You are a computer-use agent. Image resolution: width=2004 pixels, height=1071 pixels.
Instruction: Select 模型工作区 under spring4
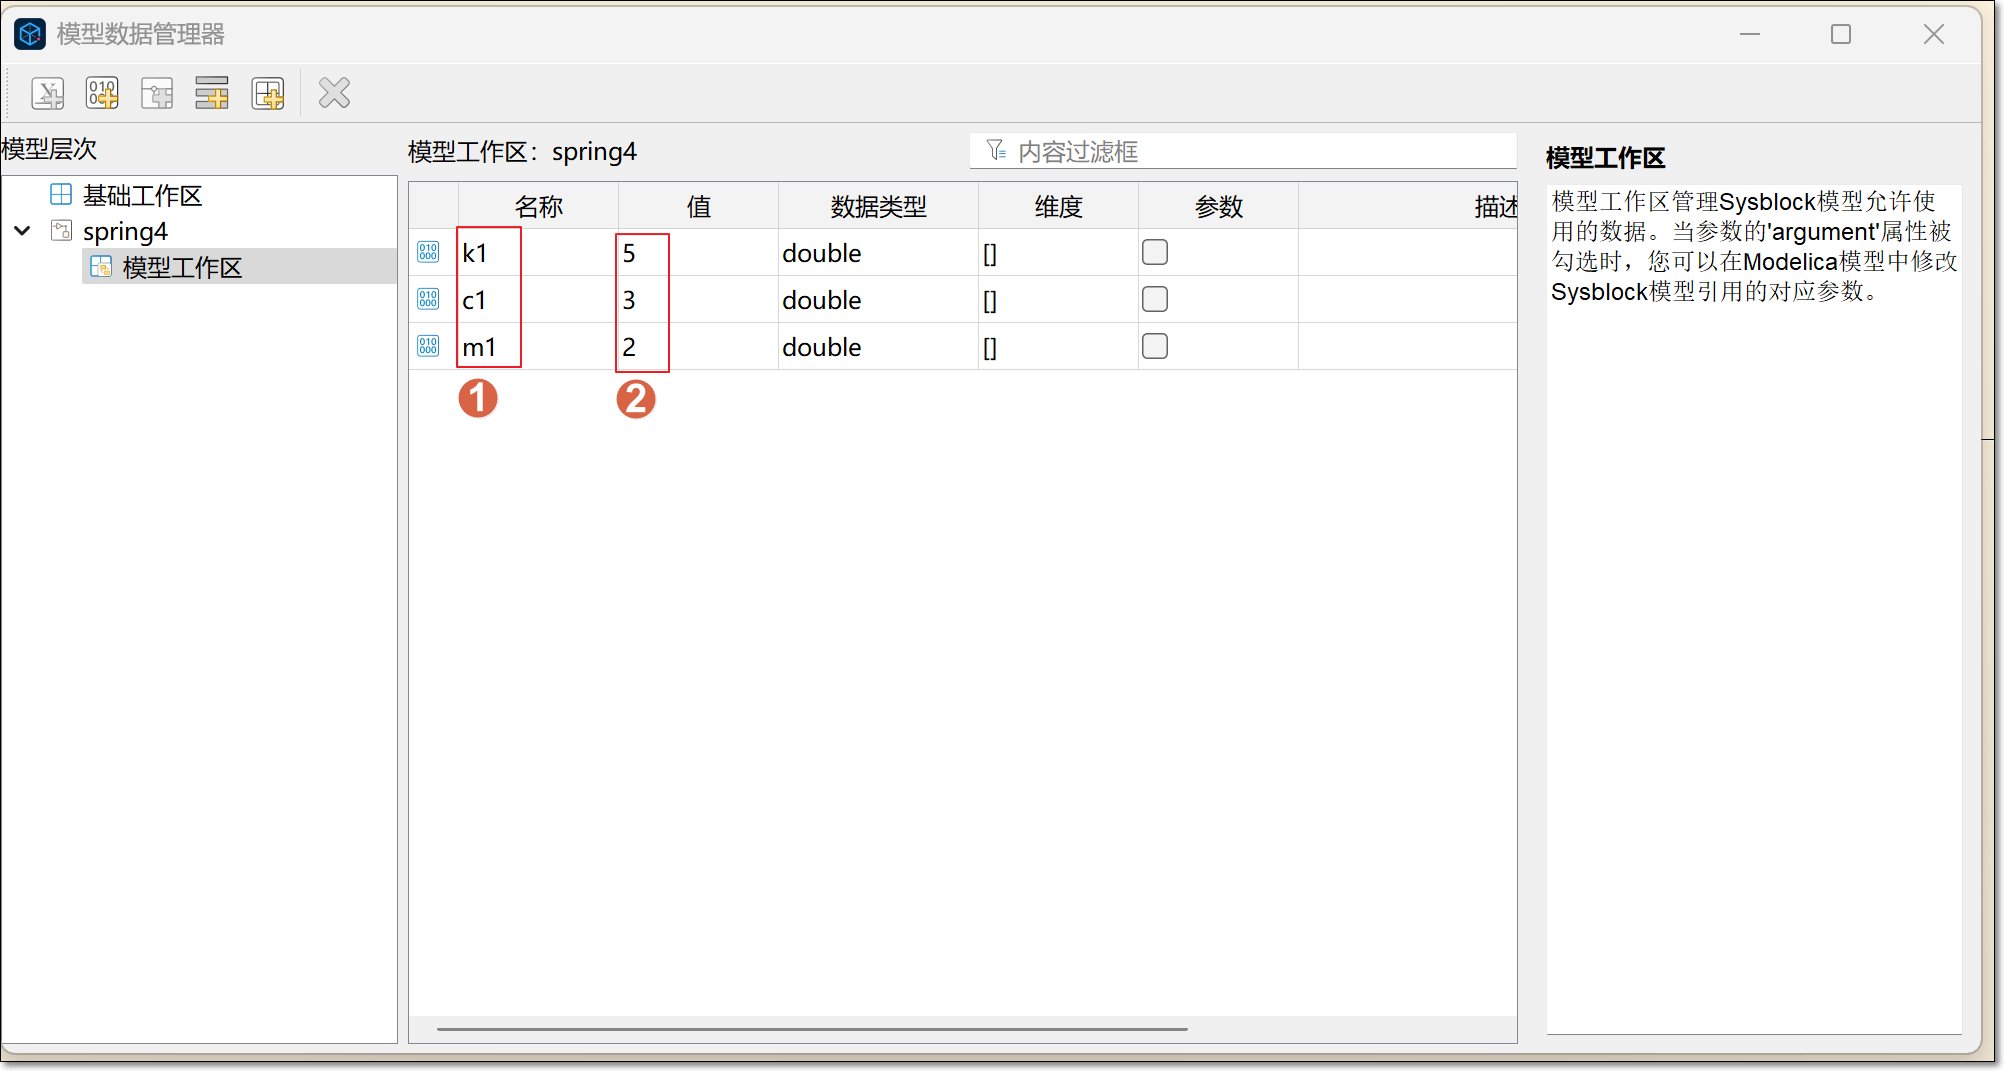click(182, 267)
